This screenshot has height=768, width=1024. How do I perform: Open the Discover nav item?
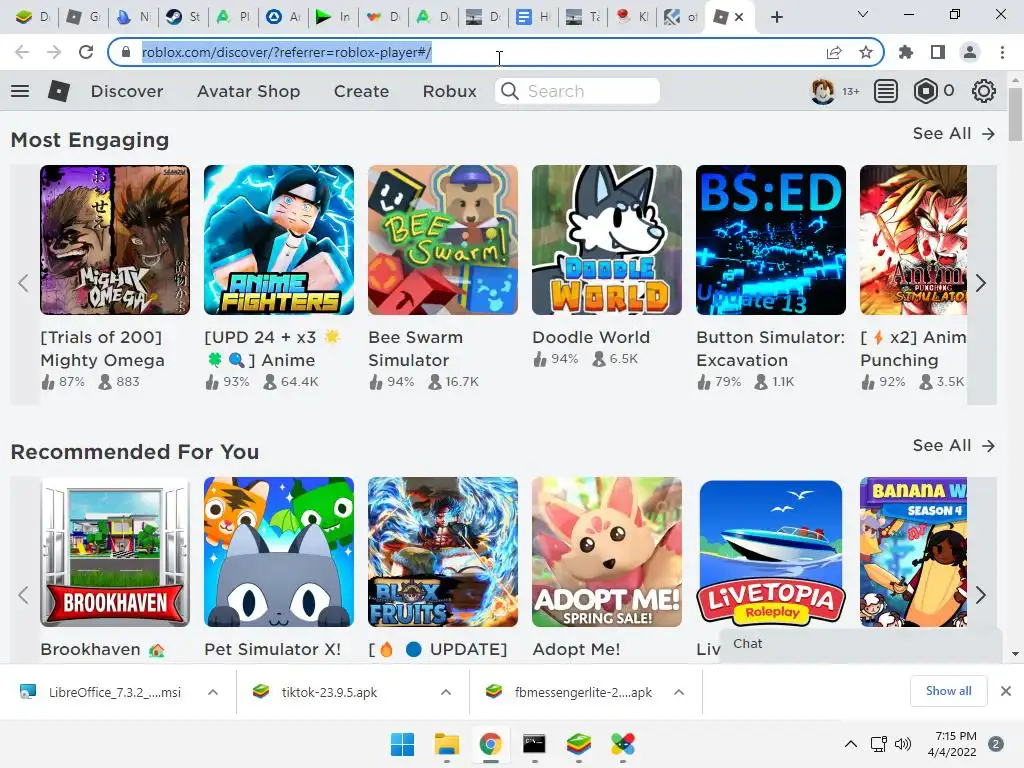(x=127, y=91)
